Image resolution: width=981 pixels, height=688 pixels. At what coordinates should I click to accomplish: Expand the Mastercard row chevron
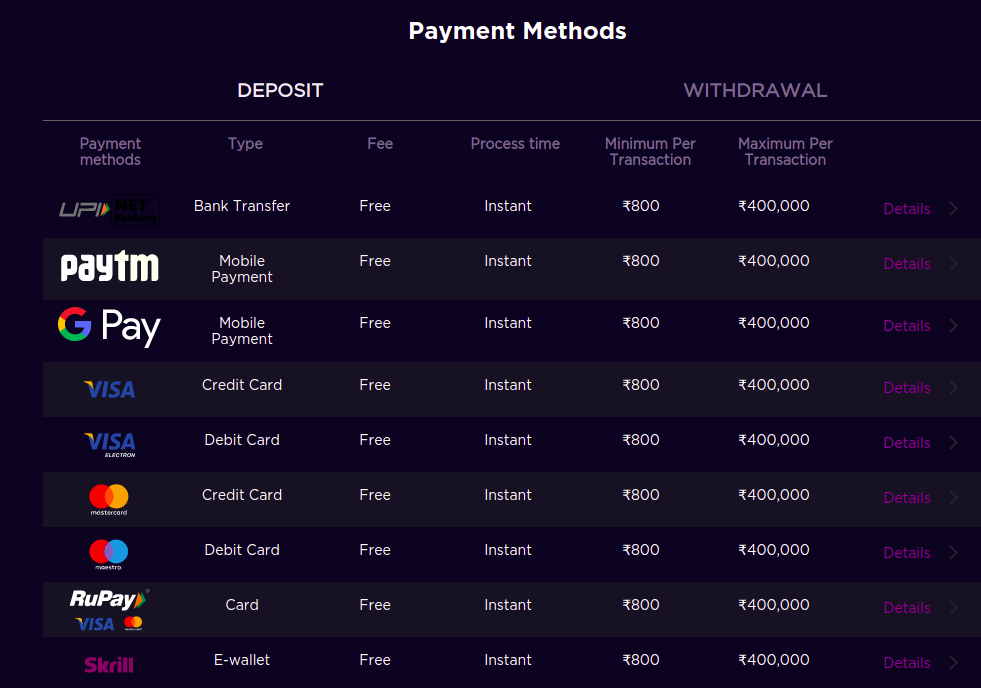coord(953,497)
